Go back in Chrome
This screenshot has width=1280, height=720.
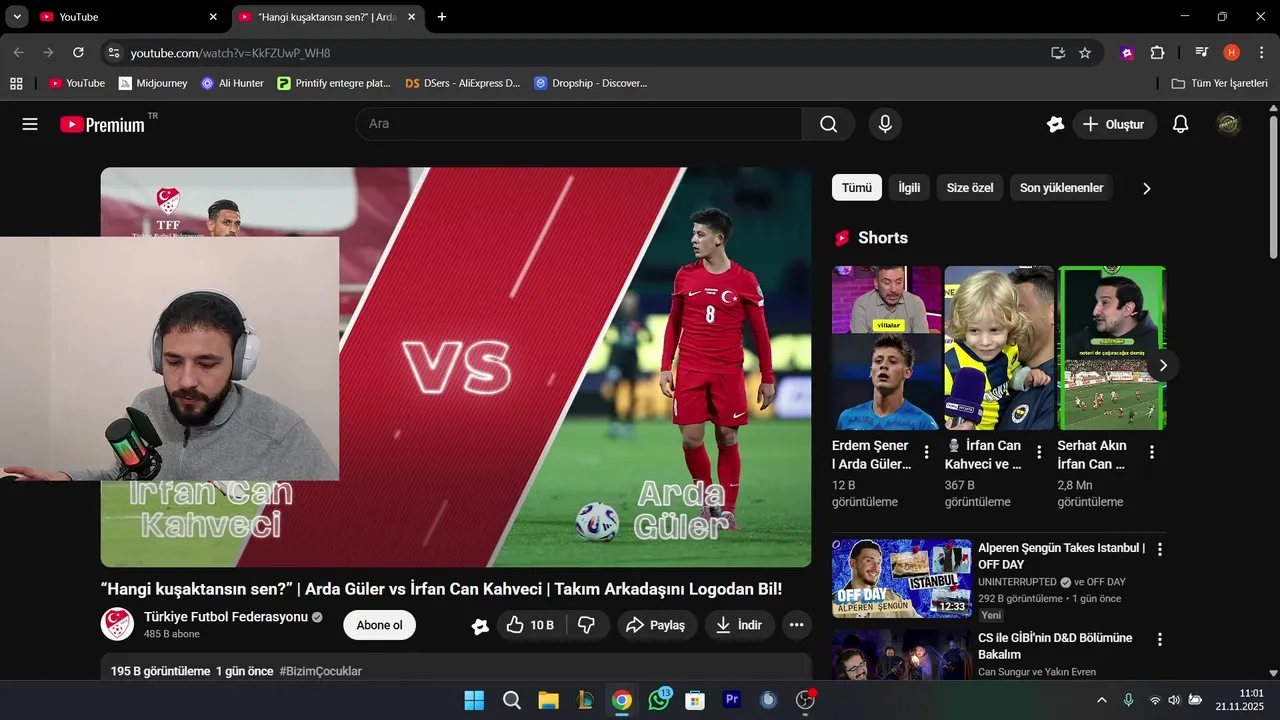coord(18,52)
